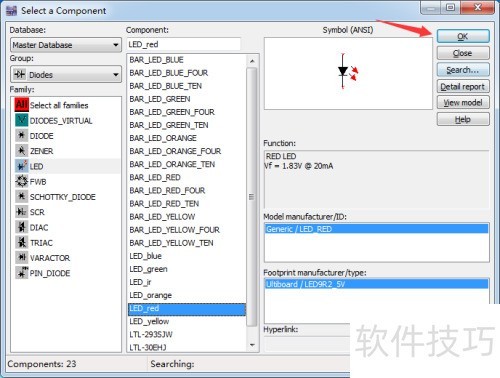Image resolution: width=500 pixels, height=378 pixels.
Task: Click the DIAC family icon
Action: point(22,227)
